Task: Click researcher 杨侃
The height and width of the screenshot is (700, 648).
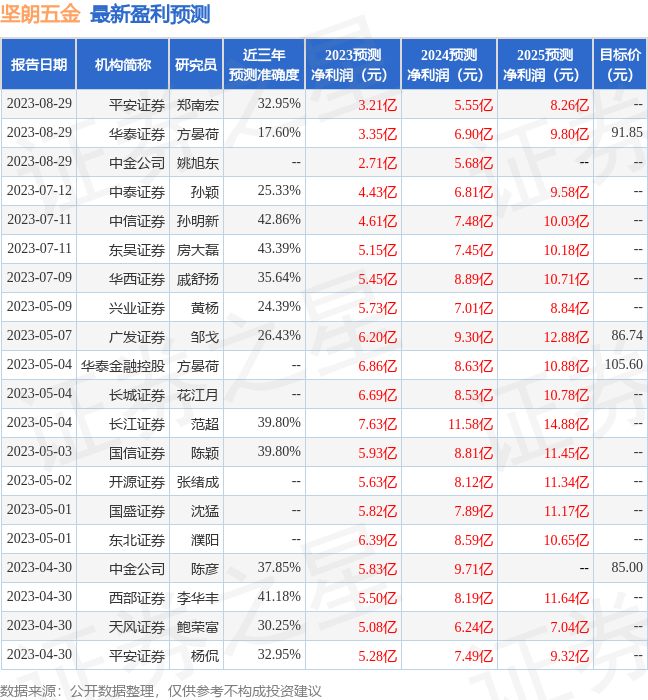Action: [x=205, y=656]
